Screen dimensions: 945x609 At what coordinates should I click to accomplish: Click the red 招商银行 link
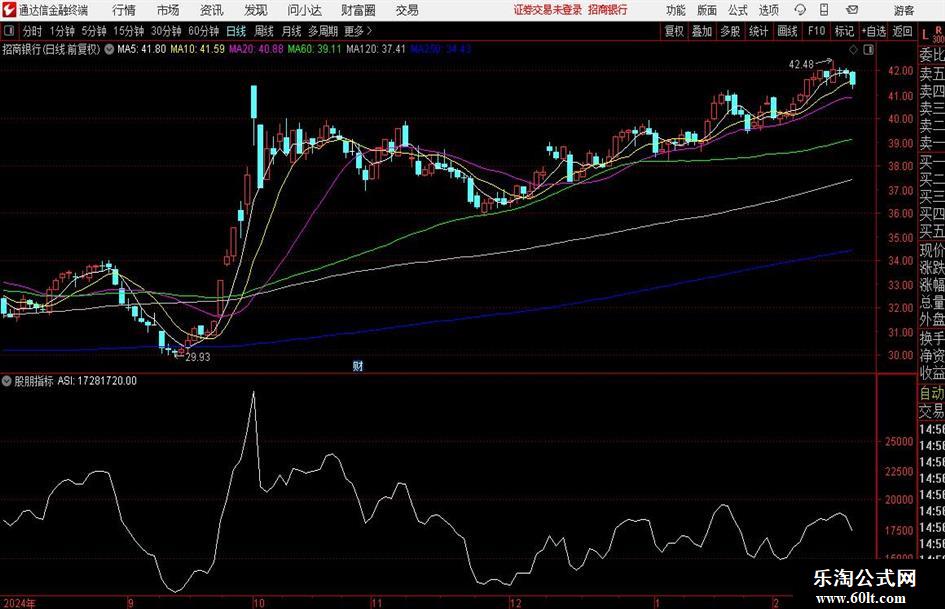point(608,10)
